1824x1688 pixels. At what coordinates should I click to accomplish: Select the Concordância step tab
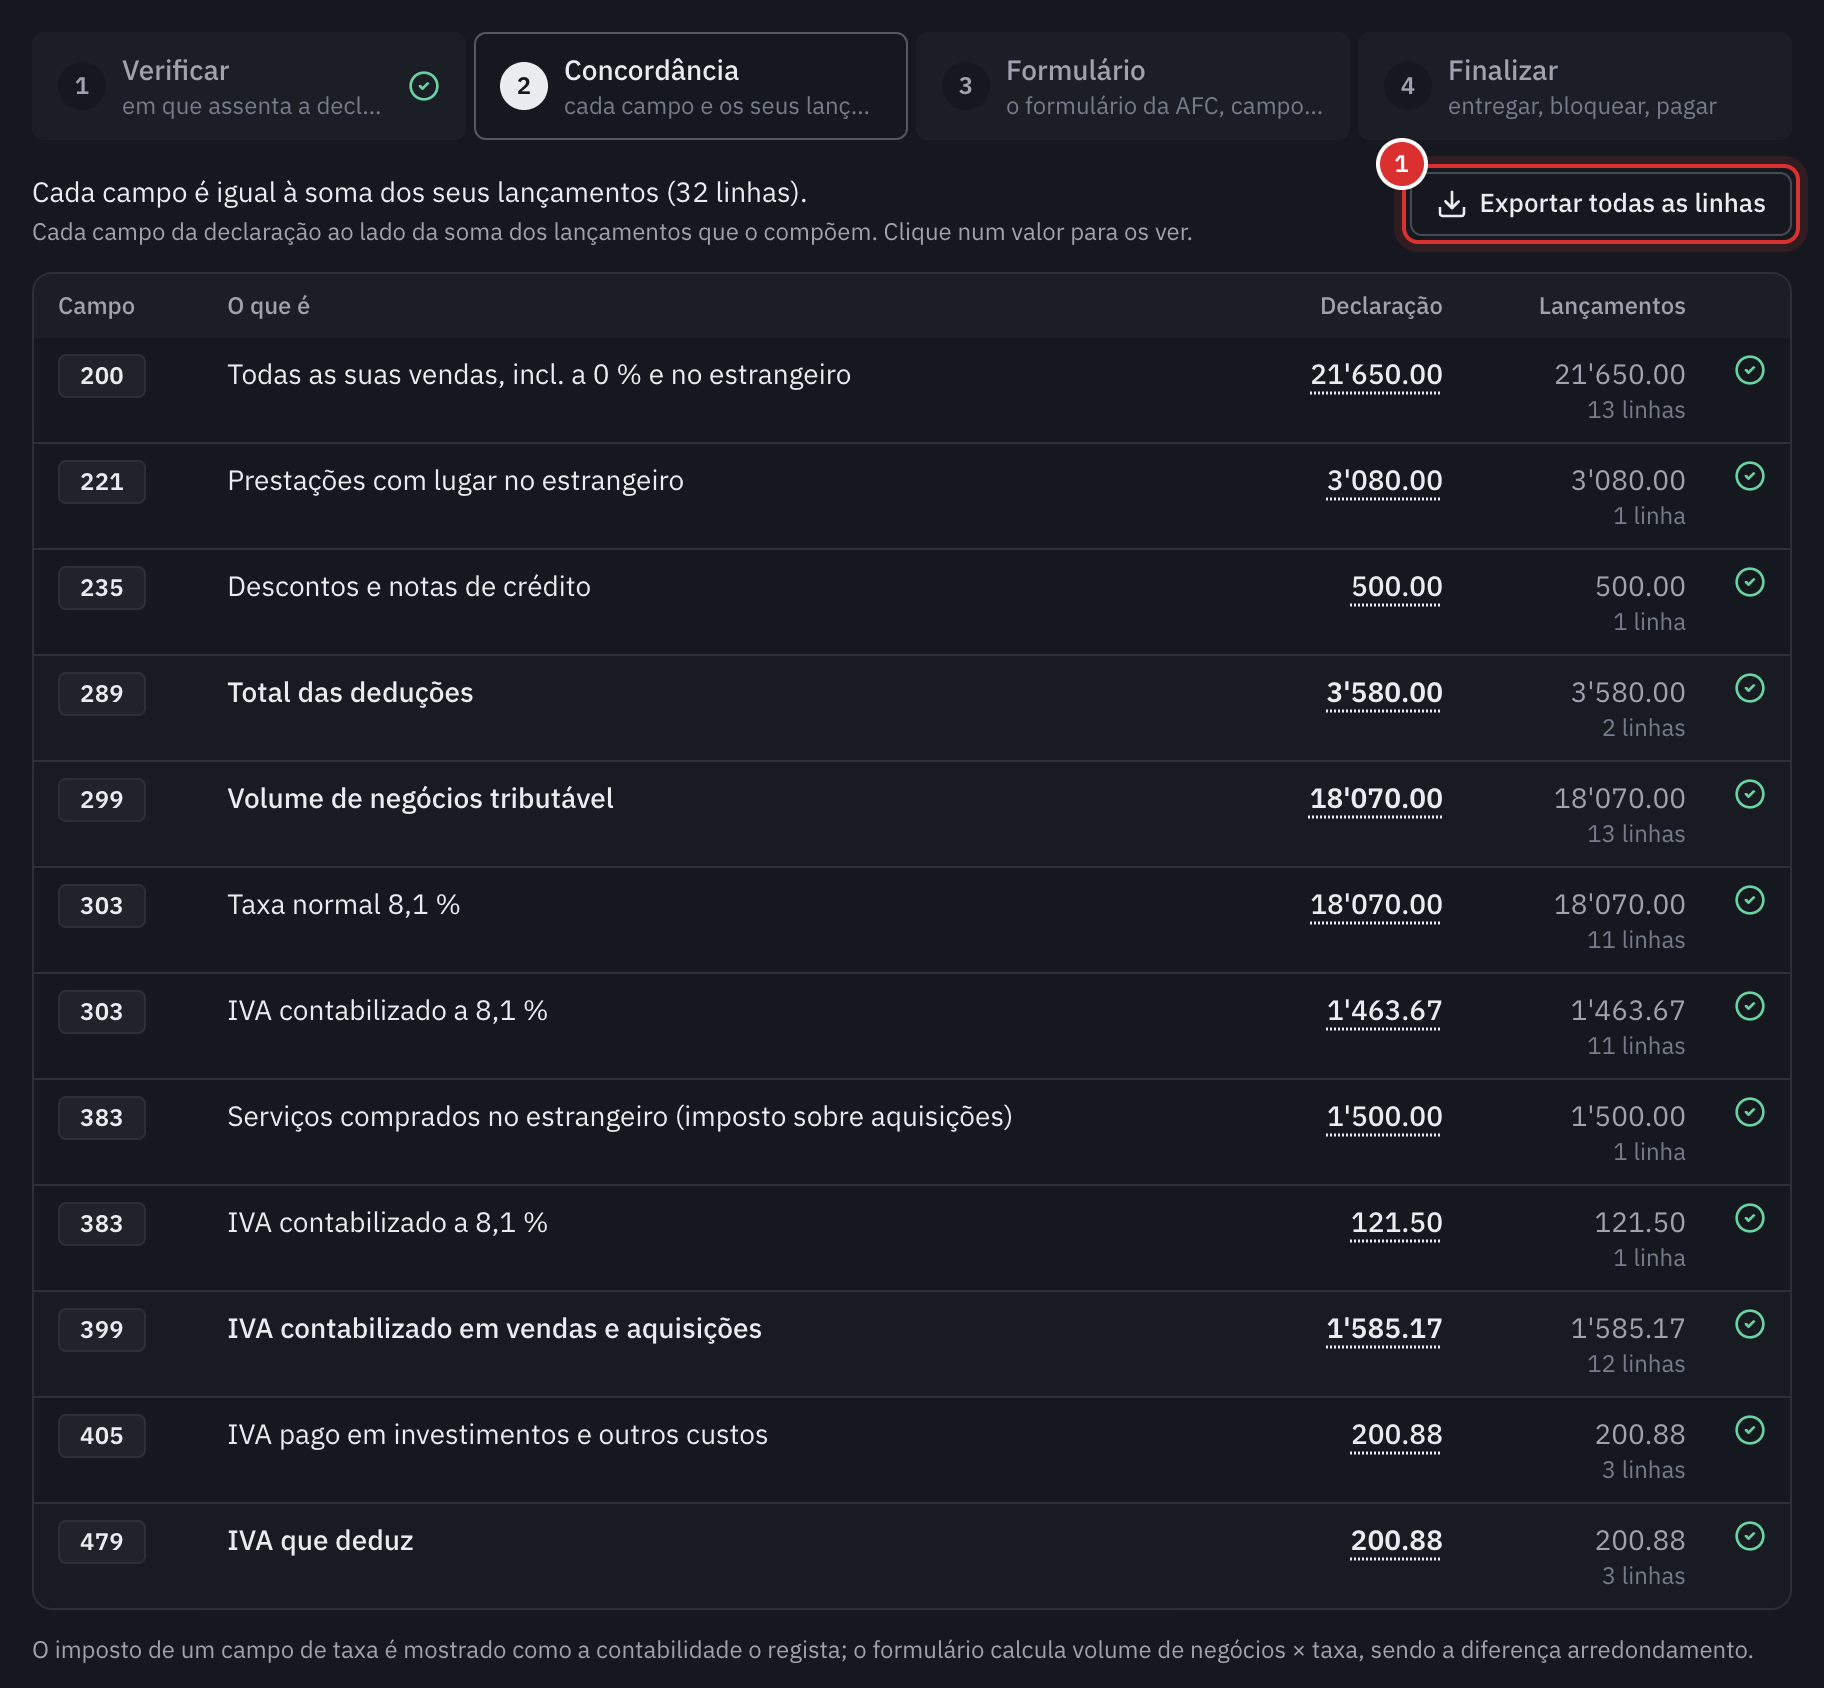691,86
